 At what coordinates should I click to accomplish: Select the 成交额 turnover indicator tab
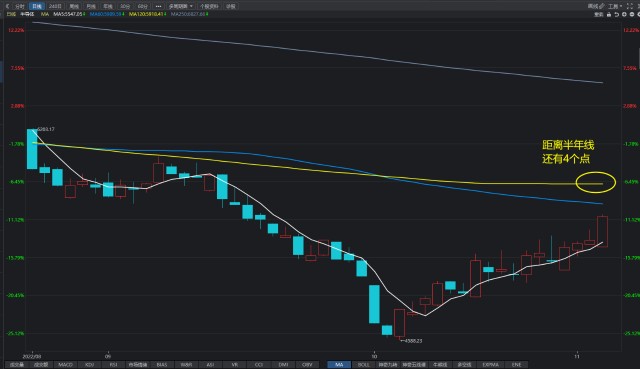(41, 365)
